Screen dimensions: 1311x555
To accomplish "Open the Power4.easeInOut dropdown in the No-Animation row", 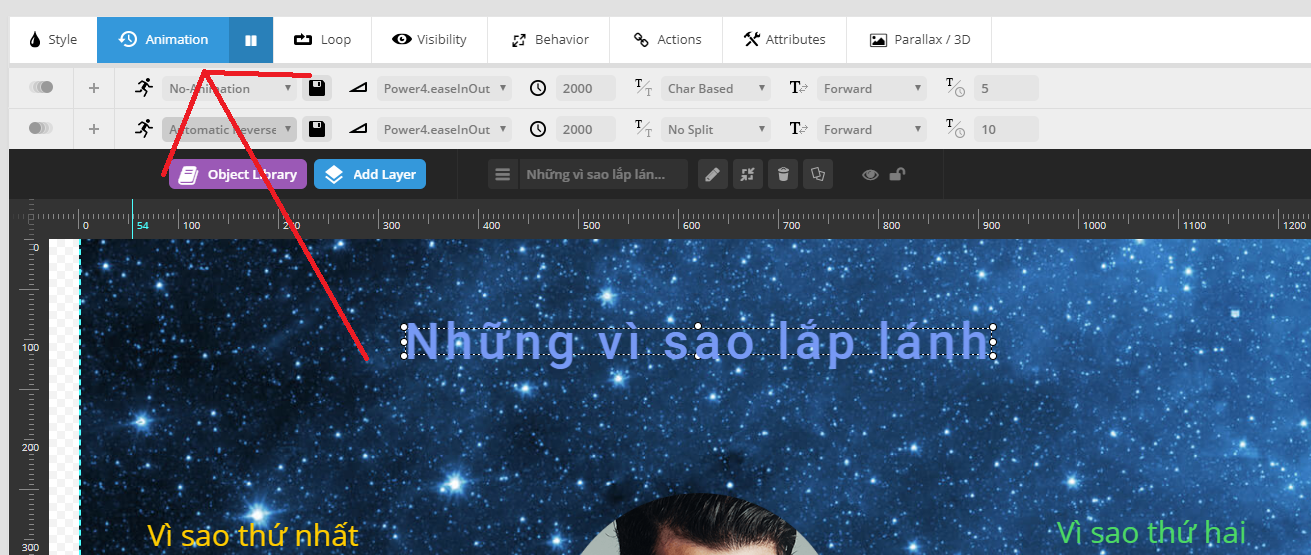I will point(444,88).
